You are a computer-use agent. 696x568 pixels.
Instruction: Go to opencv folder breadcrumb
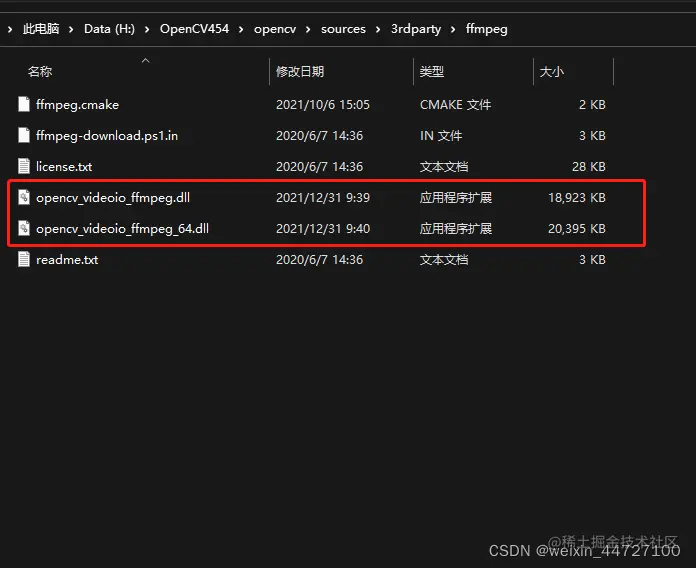pos(275,29)
